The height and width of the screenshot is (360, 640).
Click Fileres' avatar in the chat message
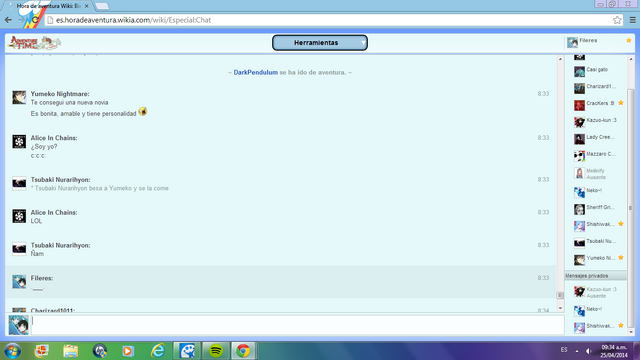click(x=19, y=282)
